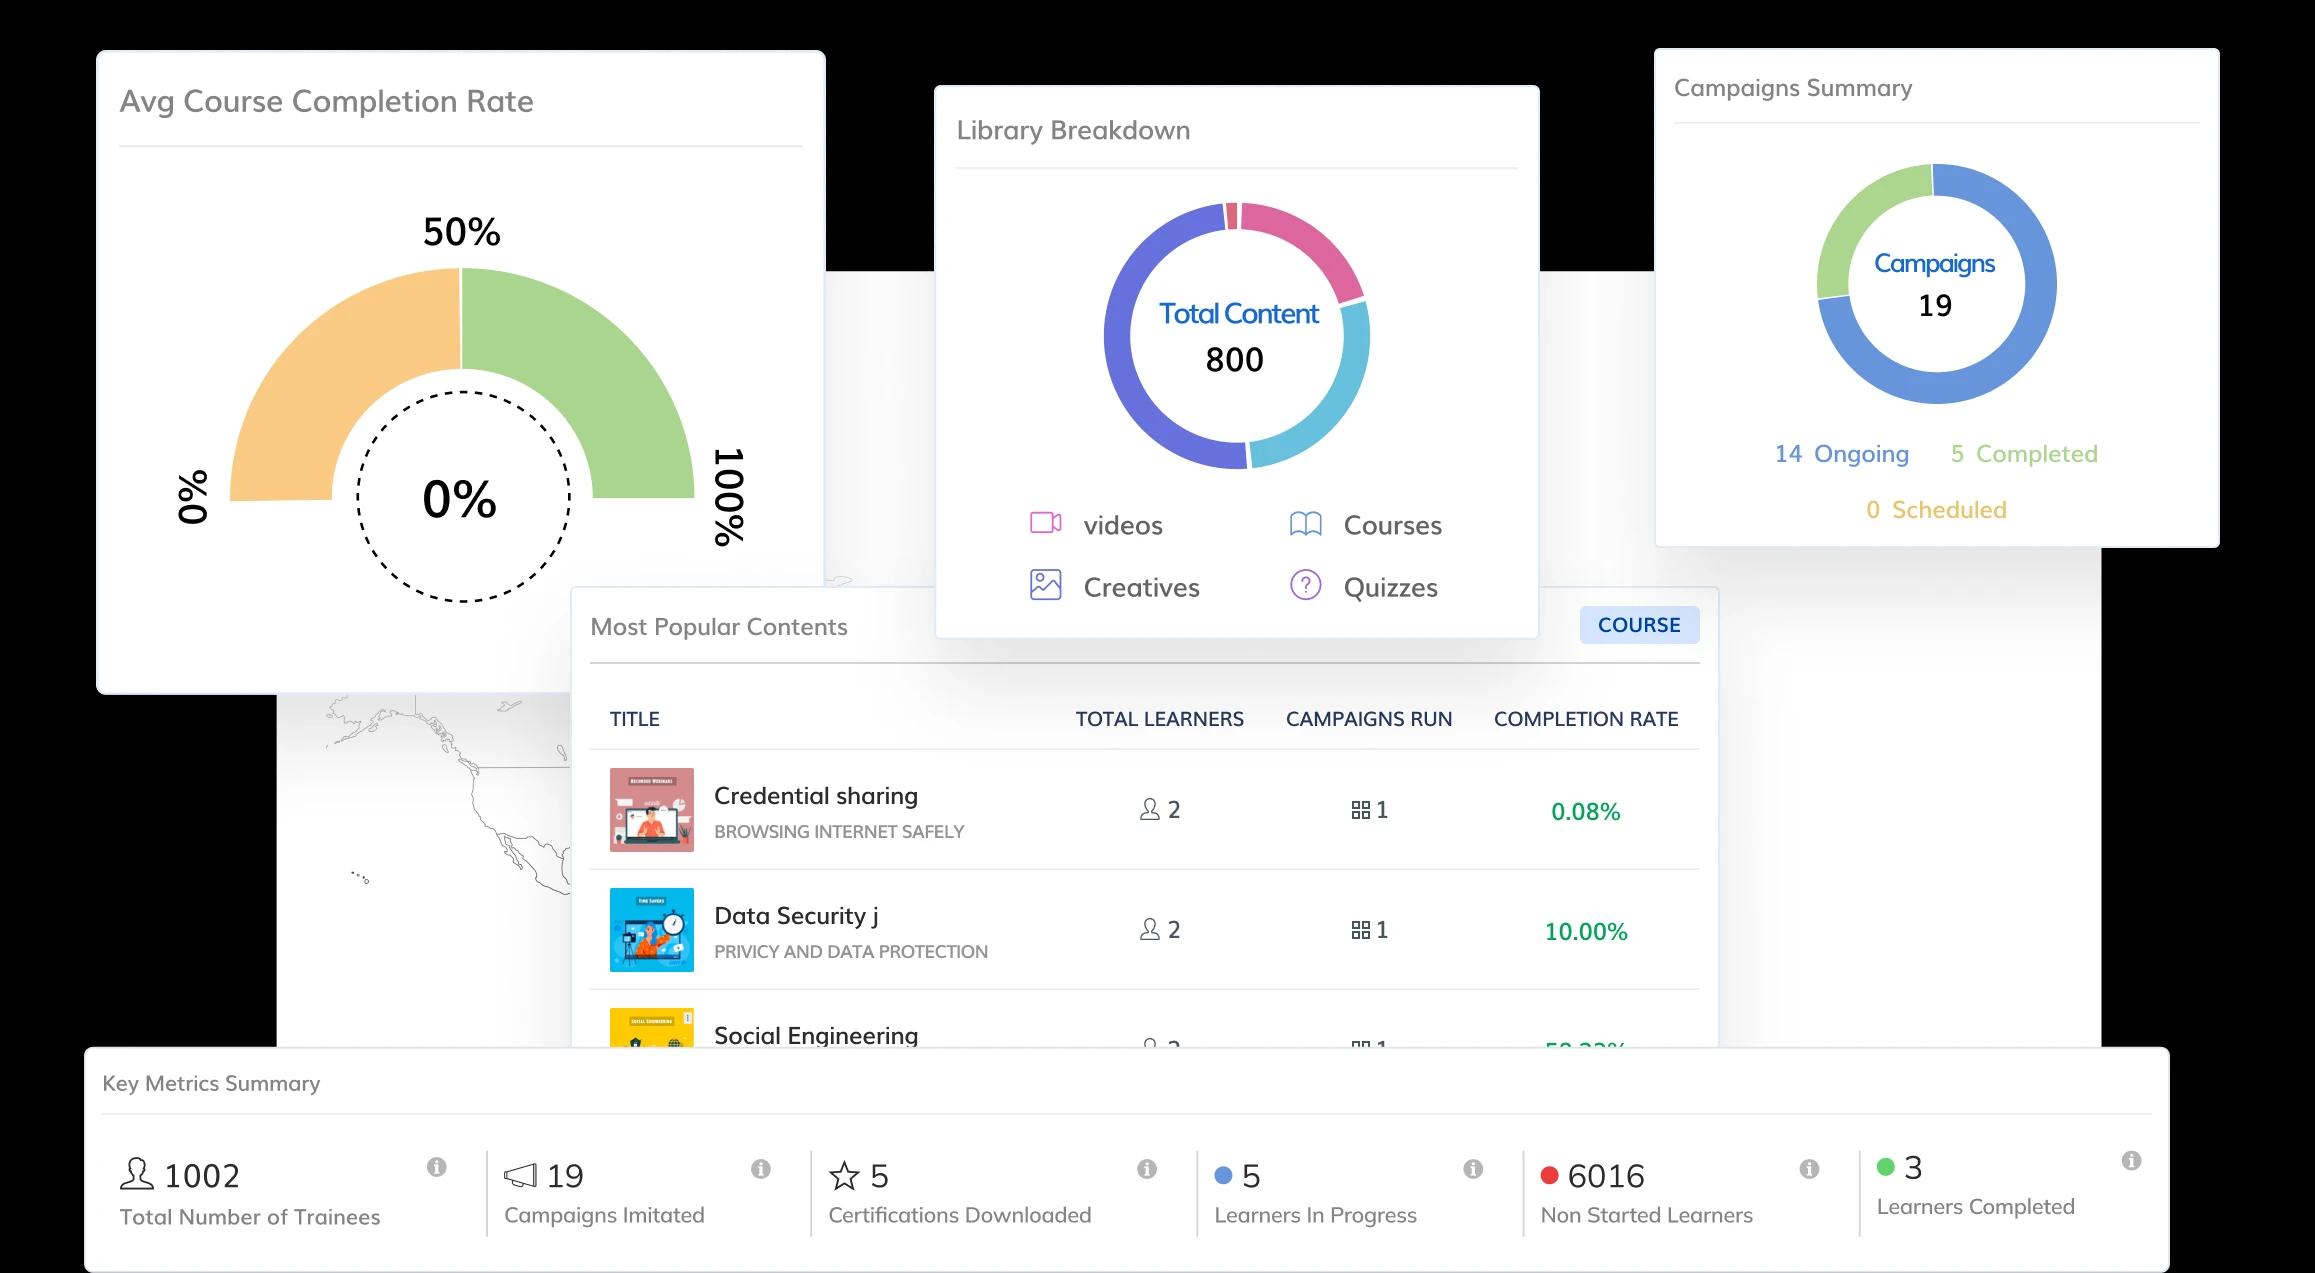Open Data Security j course thumbnail
The width and height of the screenshot is (2315, 1273).
pyautogui.click(x=652, y=930)
